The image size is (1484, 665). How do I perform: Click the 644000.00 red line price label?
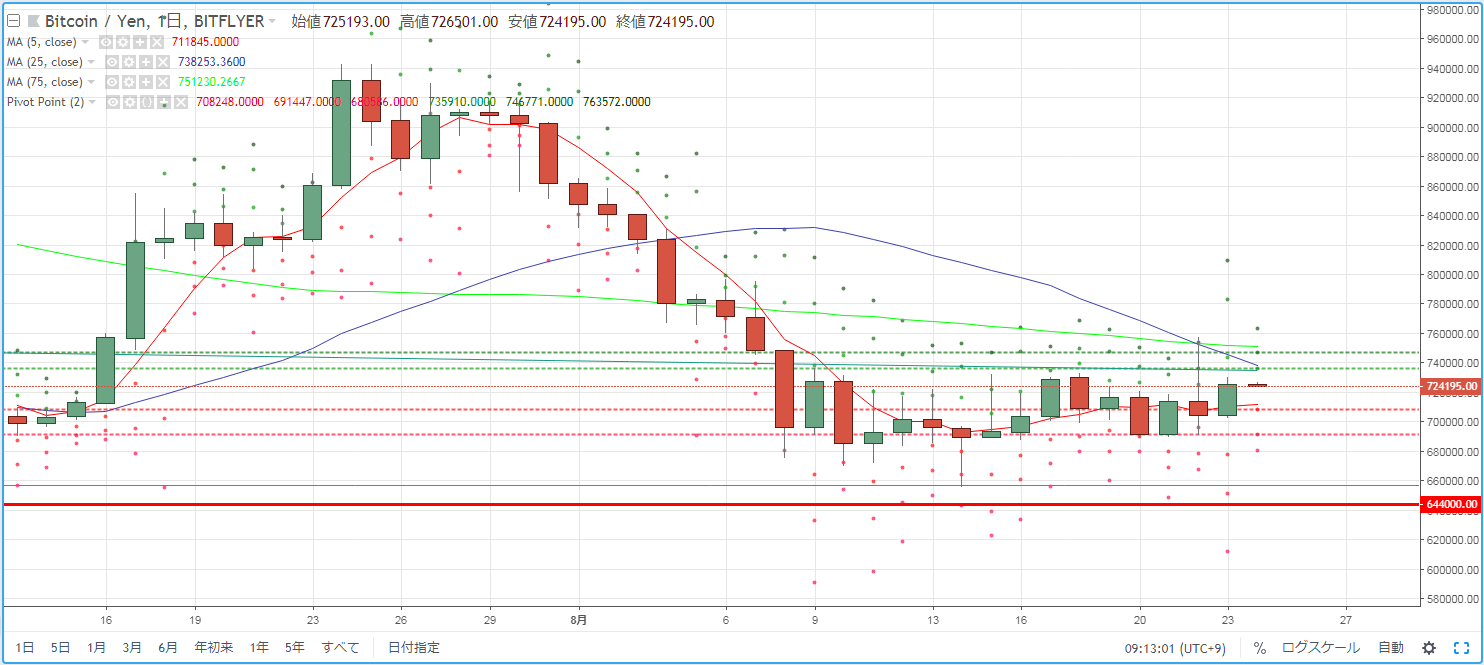point(1451,505)
